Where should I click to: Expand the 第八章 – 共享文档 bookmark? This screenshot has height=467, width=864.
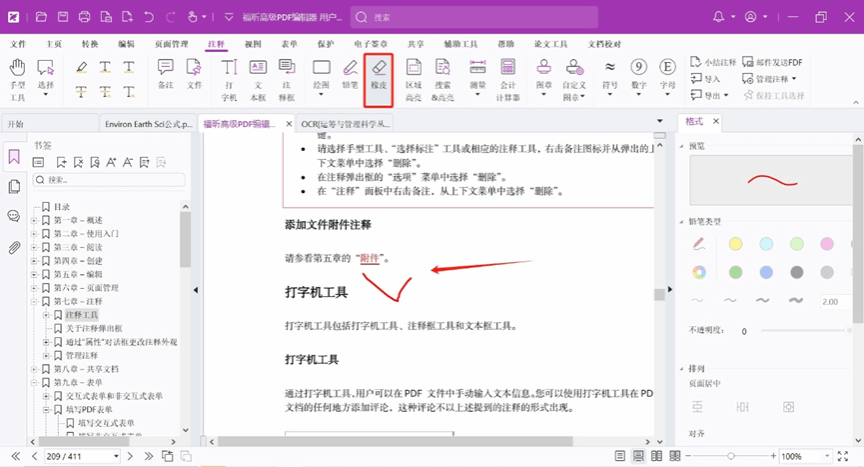point(34,369)
